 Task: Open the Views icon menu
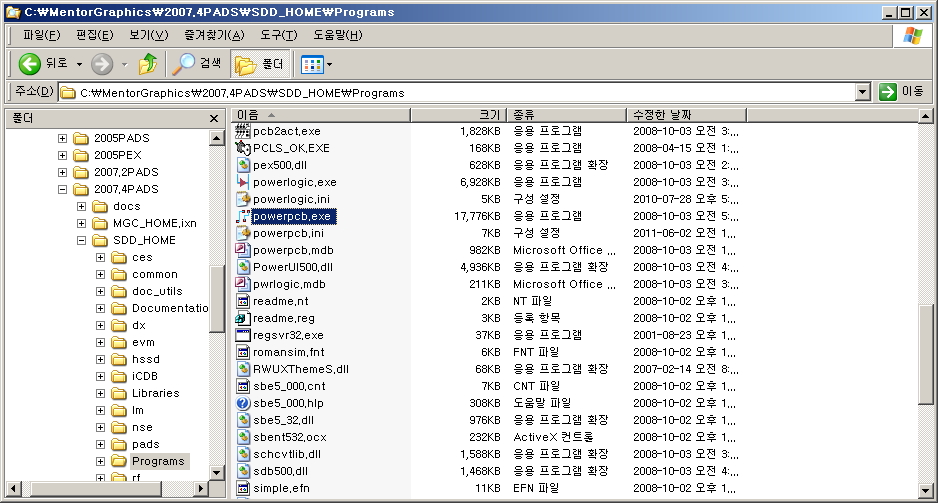pyautogui.click(x=312, y=64)
